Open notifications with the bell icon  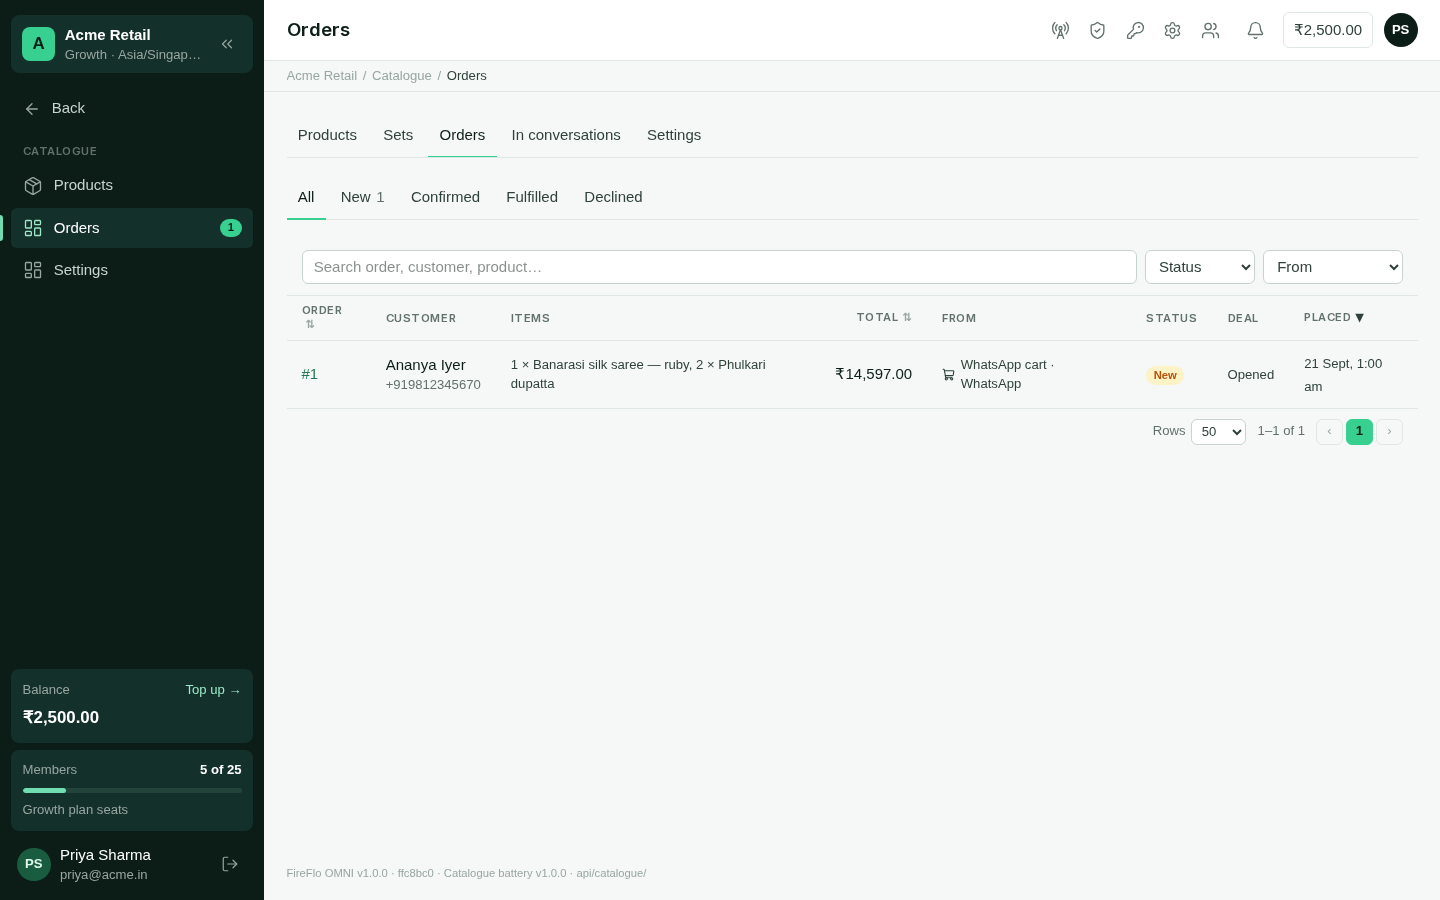[1255, 30]
